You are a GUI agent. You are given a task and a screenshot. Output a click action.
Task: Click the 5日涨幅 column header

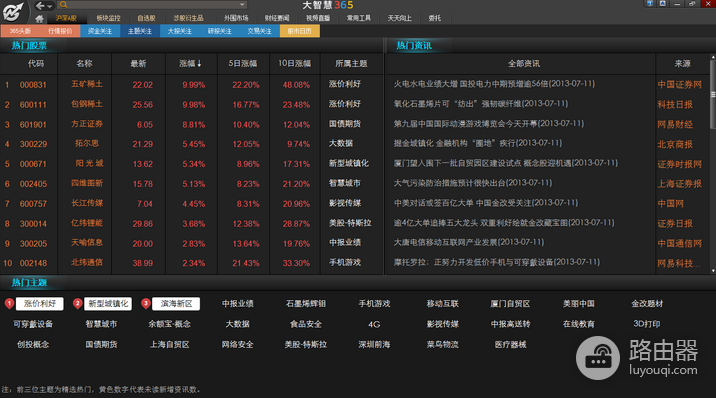pos(242,64)
